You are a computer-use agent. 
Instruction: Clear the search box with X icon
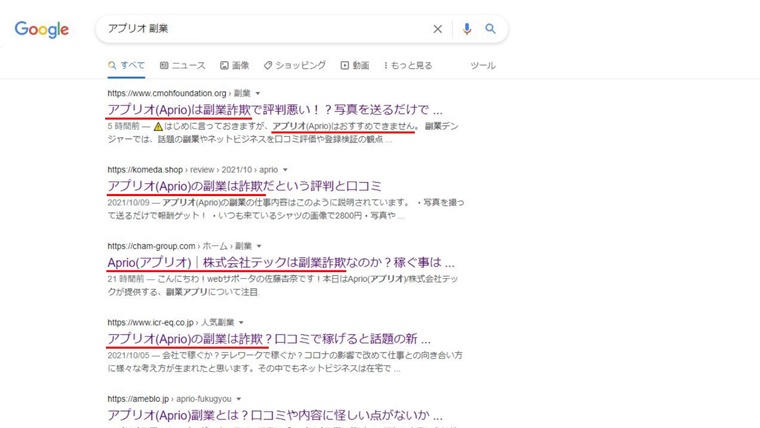pyautogui.click(x=438, y=29)
